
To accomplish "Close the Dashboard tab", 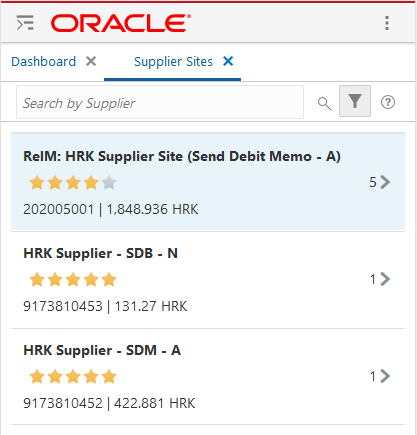I will [91, 61].
